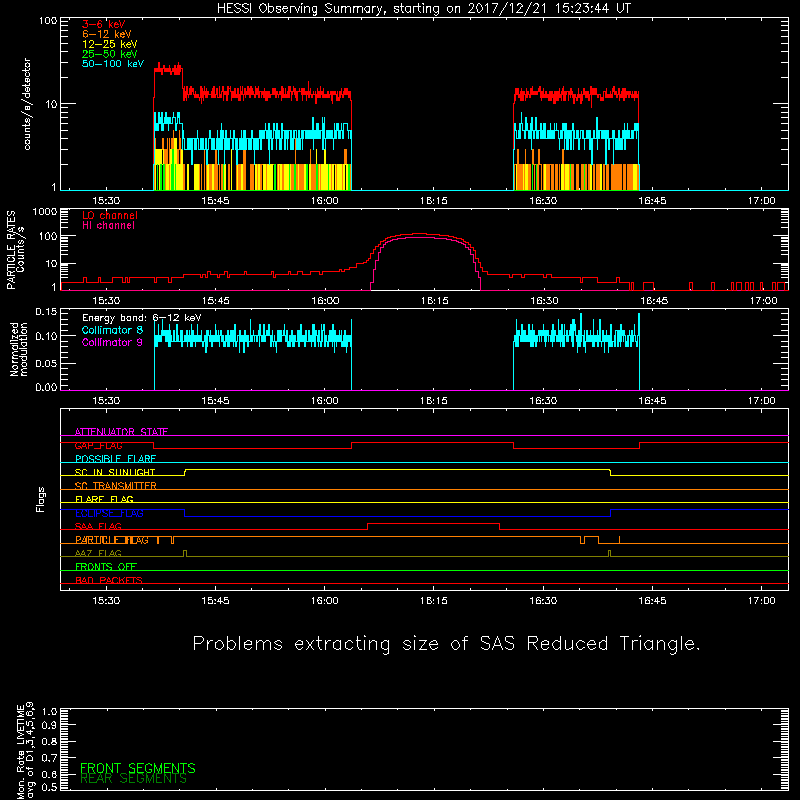
Task: Click the ECLIPSE_FLAG label
Action: click(109, 513)
